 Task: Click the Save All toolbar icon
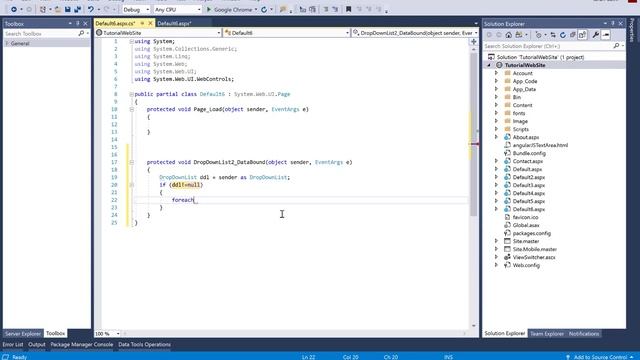click(77, 9)
